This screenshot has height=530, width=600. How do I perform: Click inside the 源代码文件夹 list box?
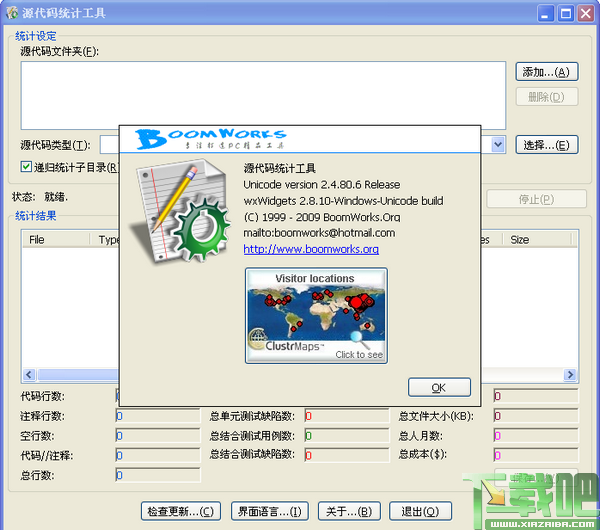pyautogui.click(x=263, y=95)
